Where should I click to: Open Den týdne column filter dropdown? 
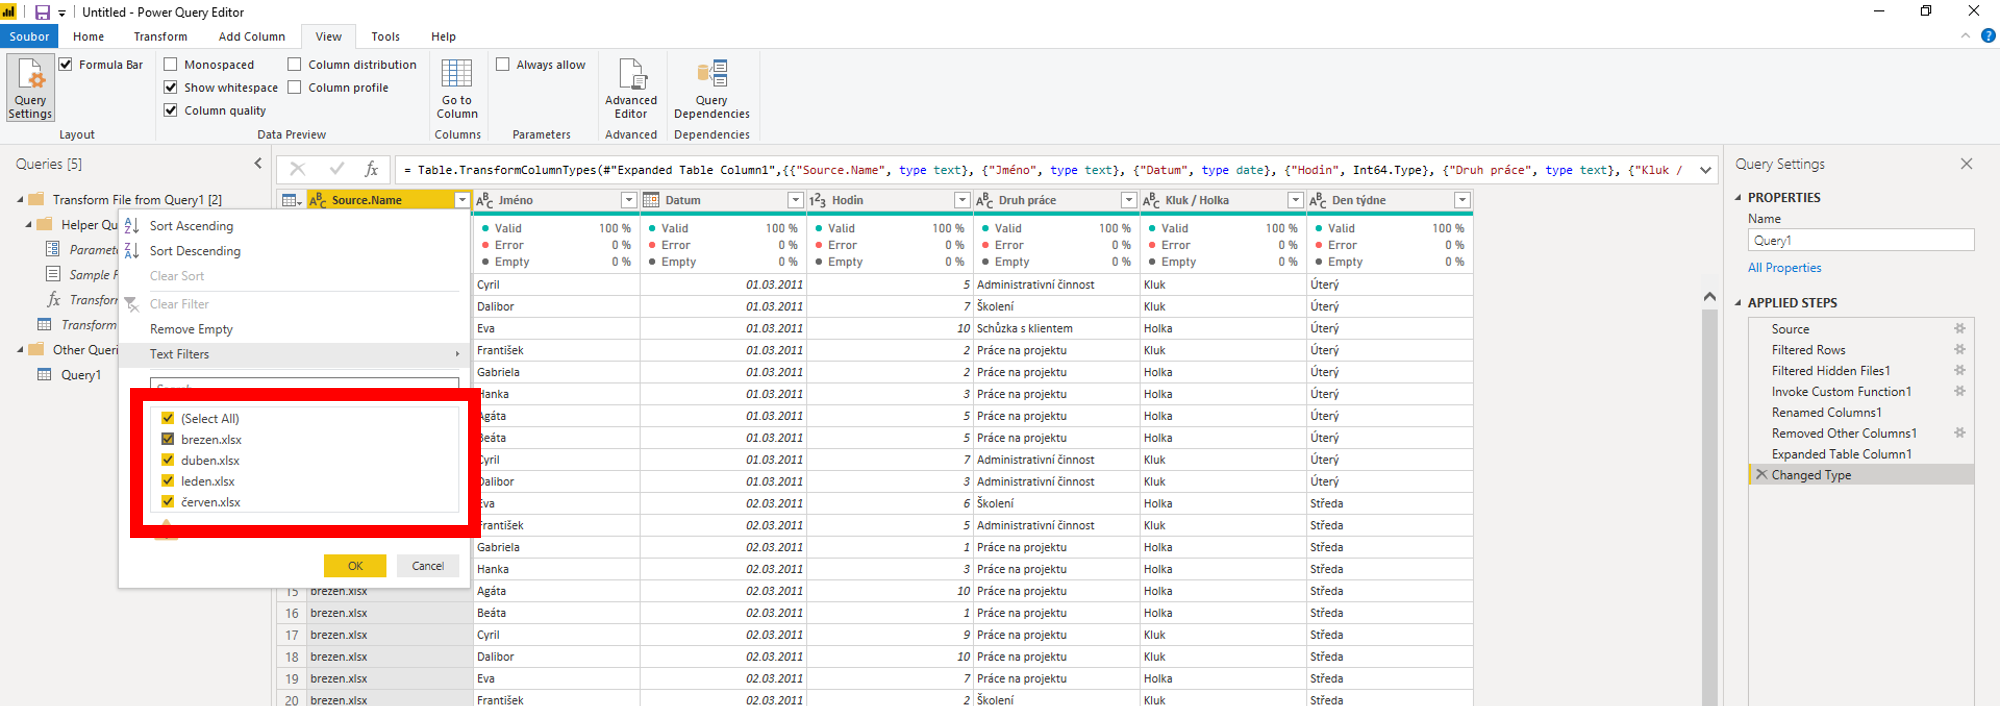[1463, 200]
